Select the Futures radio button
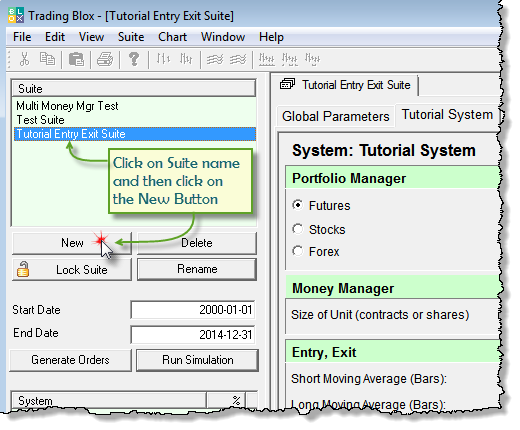Screen dimensions: 520x430 [298, 205]
